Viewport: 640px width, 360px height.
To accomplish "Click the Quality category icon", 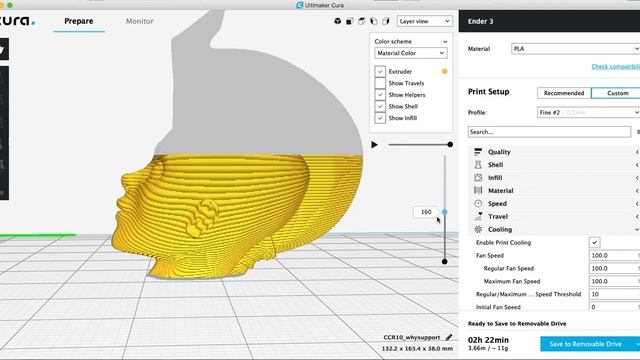I will [478, 152].
